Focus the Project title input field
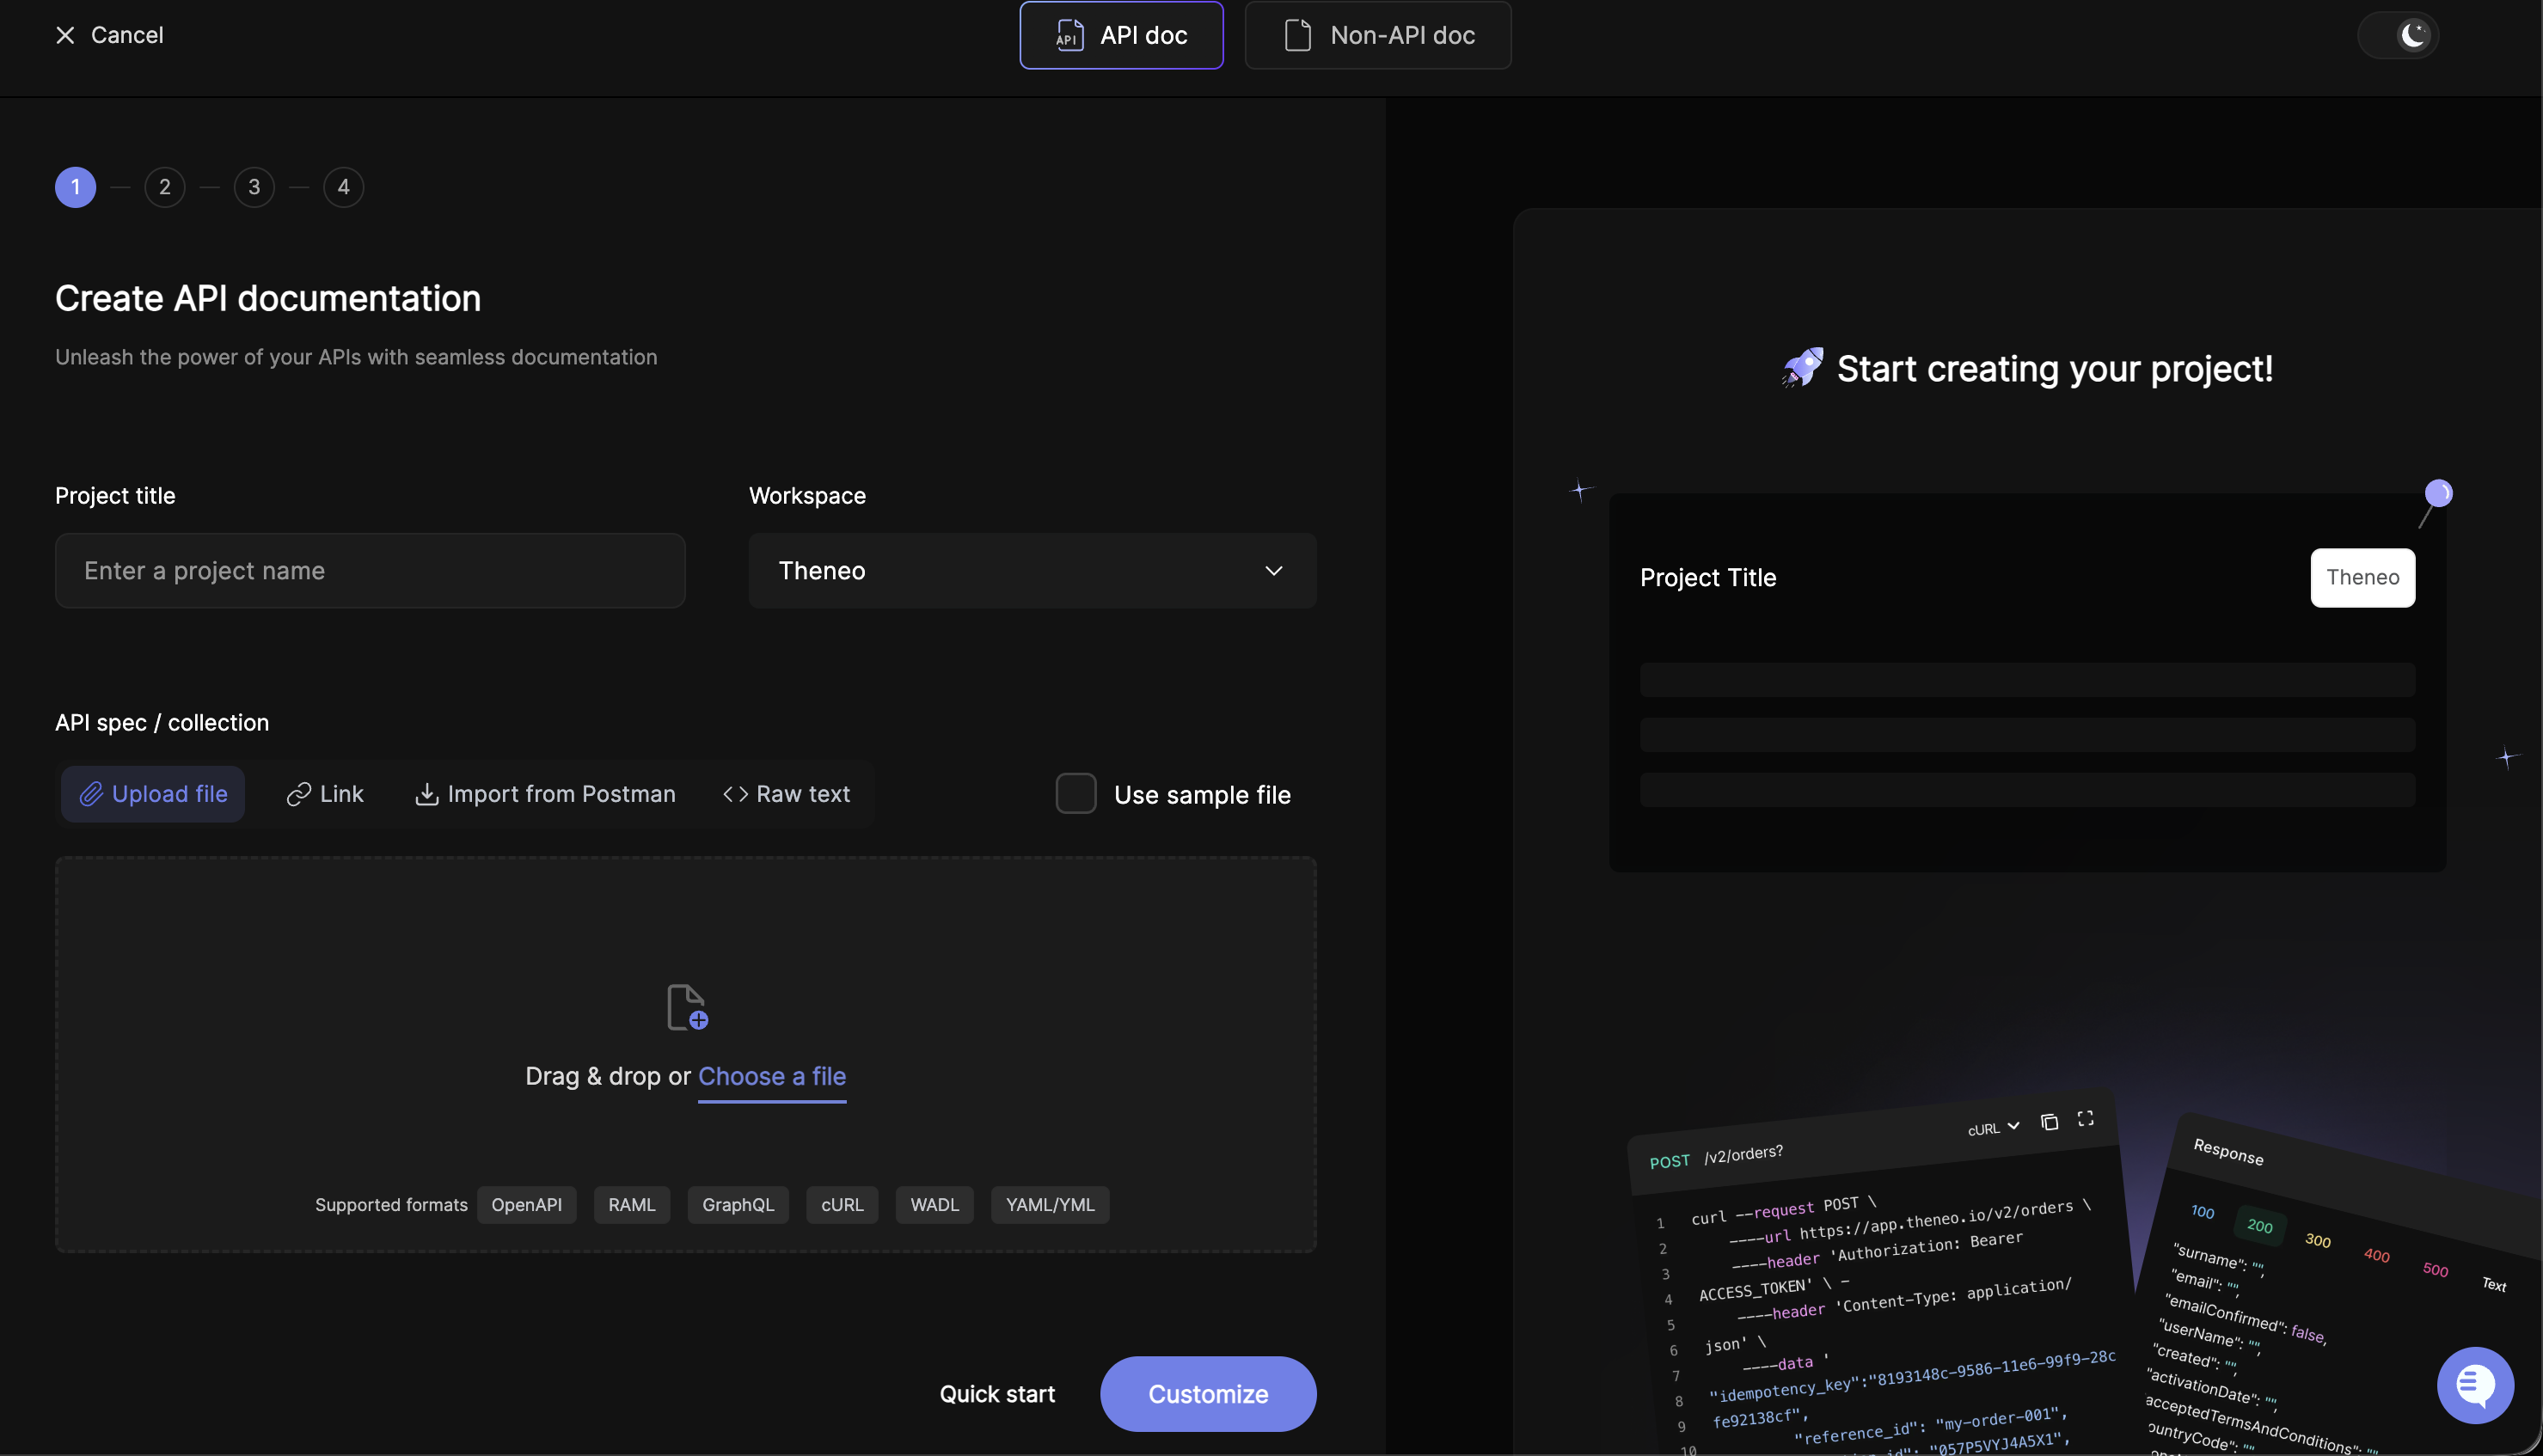The height and width of the screenshot is (1456, 2543). coord(370,570)
